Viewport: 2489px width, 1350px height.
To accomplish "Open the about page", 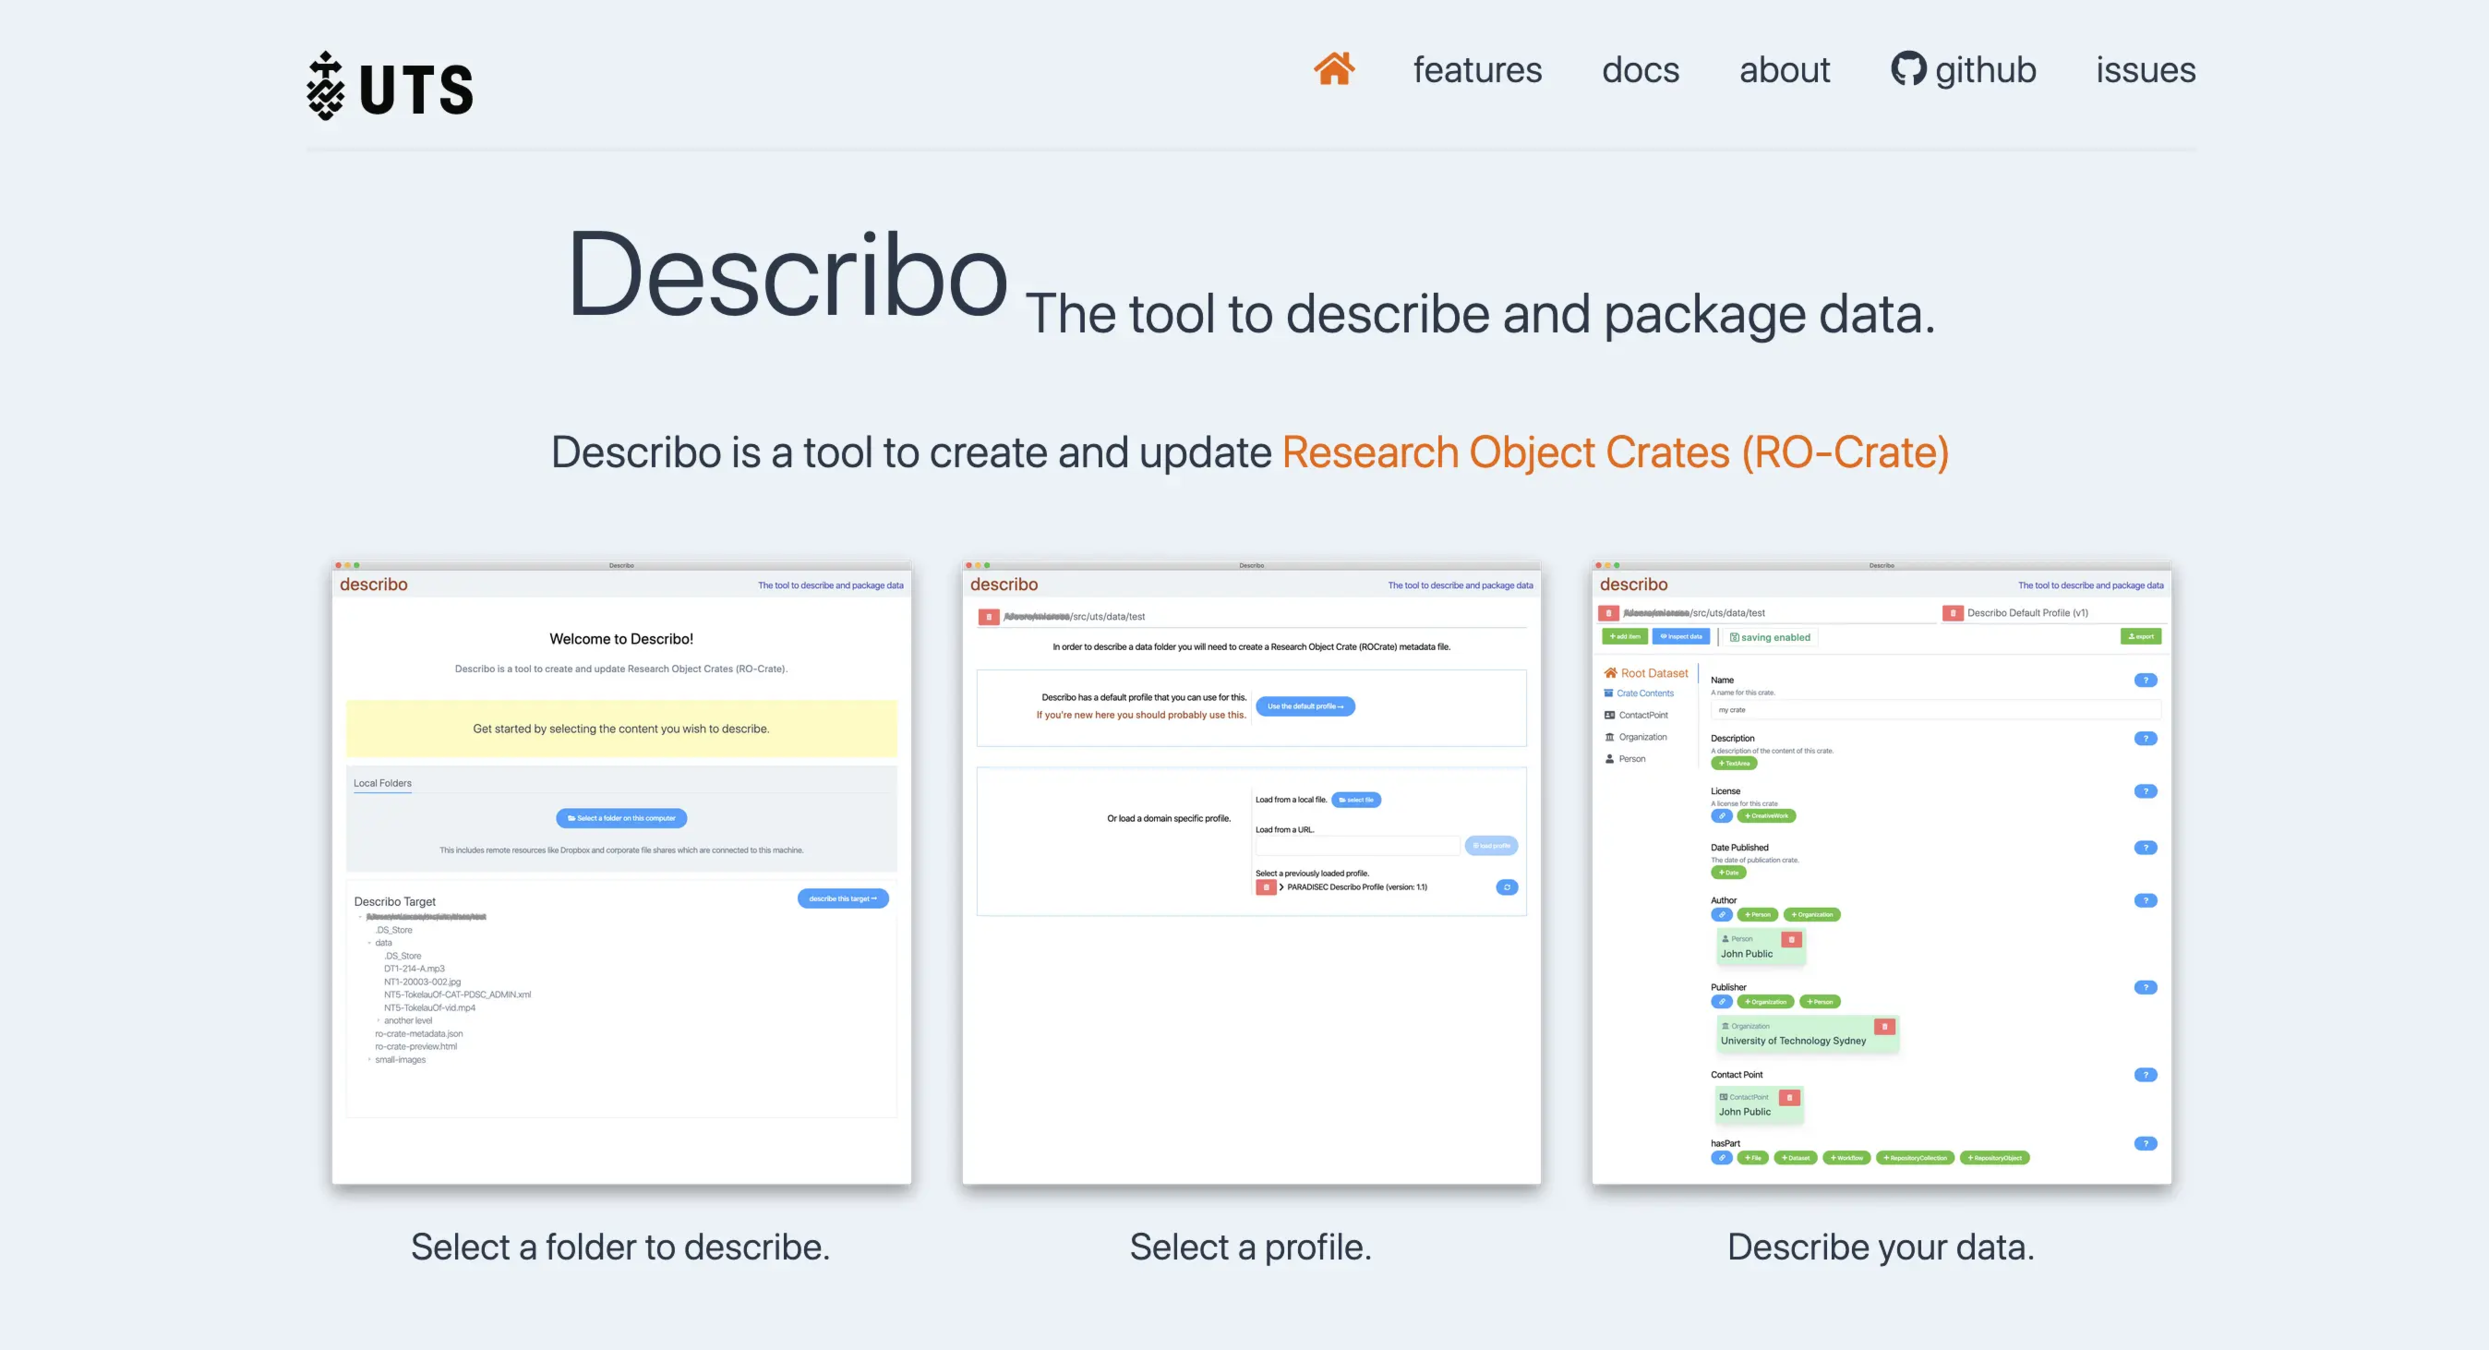I will point(1784,70).
